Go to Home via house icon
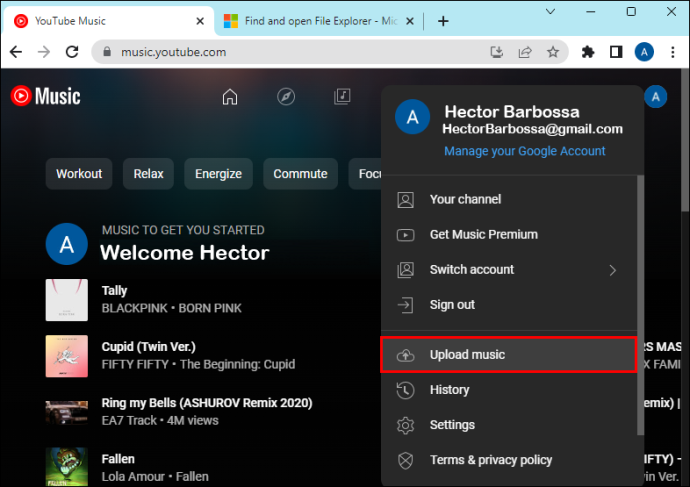 [x=230, y=96]
